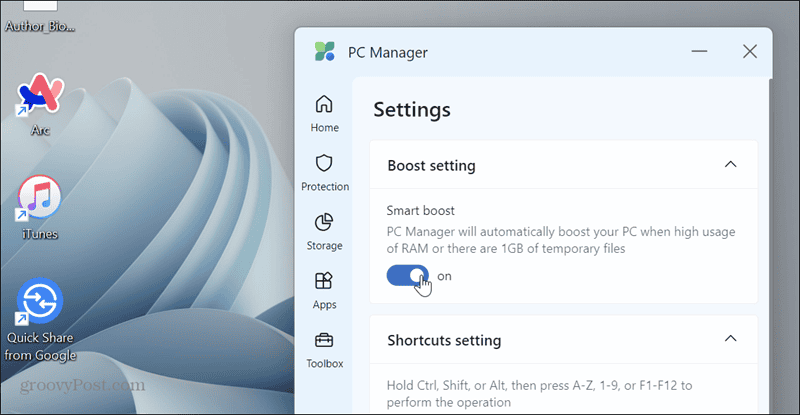Select the Arc desktop shortcut

pos(40,105)
